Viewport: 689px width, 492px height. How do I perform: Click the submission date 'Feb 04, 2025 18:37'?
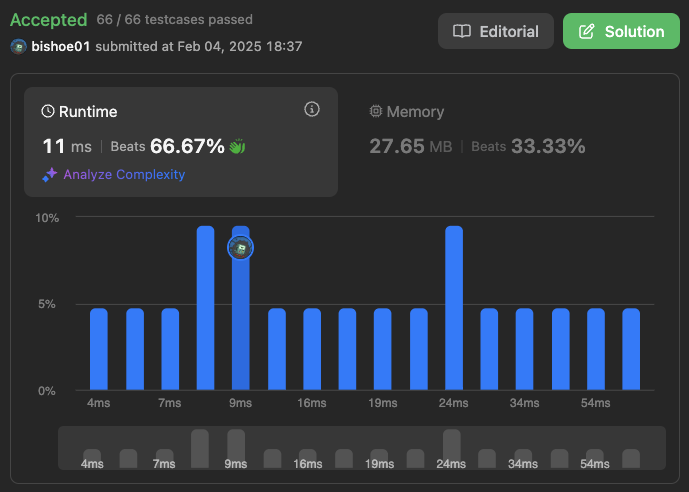tap(239, 47)
